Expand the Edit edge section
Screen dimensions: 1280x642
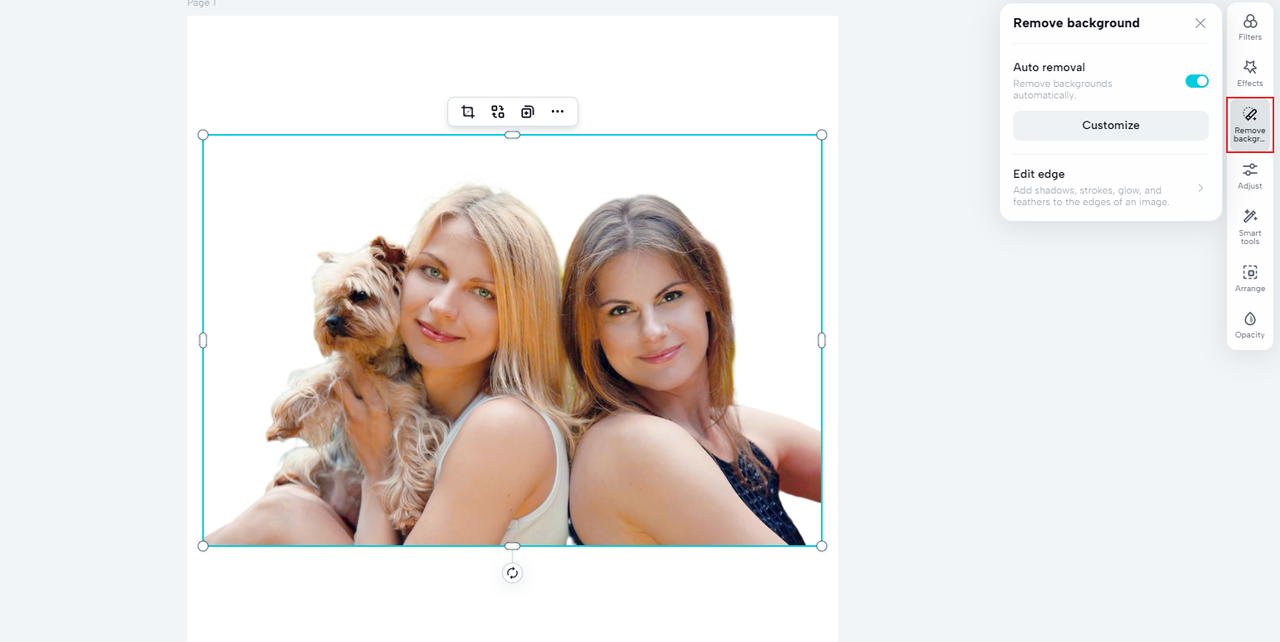point(1110,187)
